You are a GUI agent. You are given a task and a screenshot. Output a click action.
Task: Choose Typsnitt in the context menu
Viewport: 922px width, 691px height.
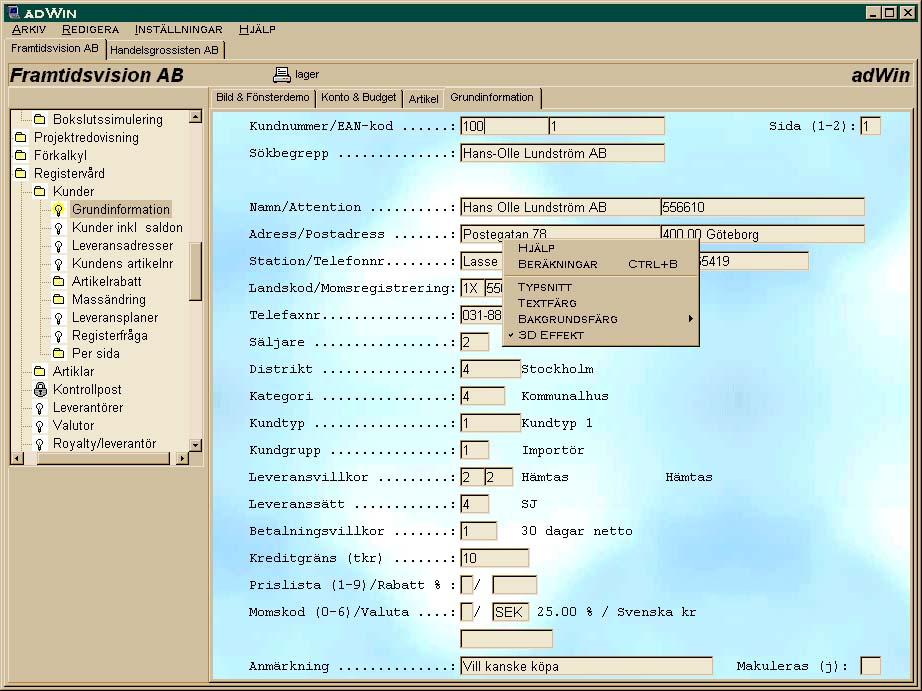click(x=600, y=287)
